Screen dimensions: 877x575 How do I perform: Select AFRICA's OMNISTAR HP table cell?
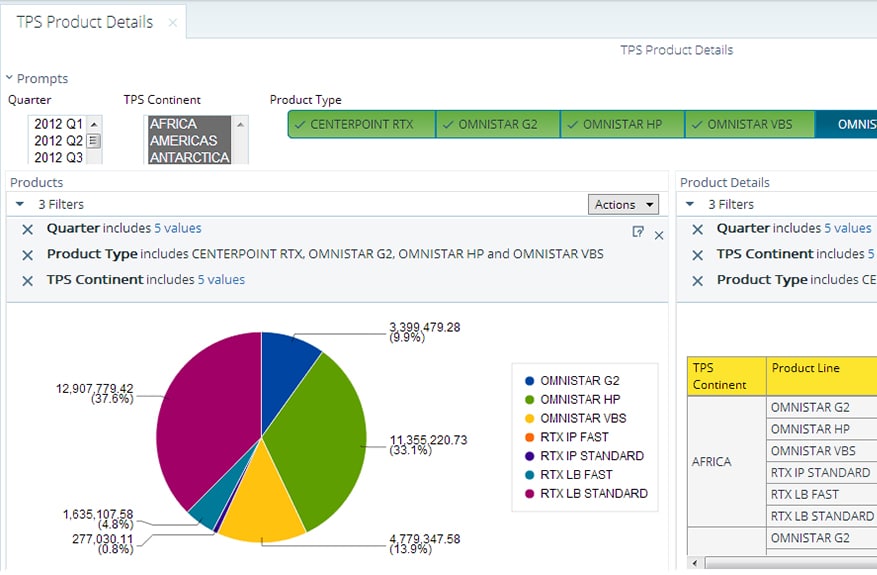822,429
